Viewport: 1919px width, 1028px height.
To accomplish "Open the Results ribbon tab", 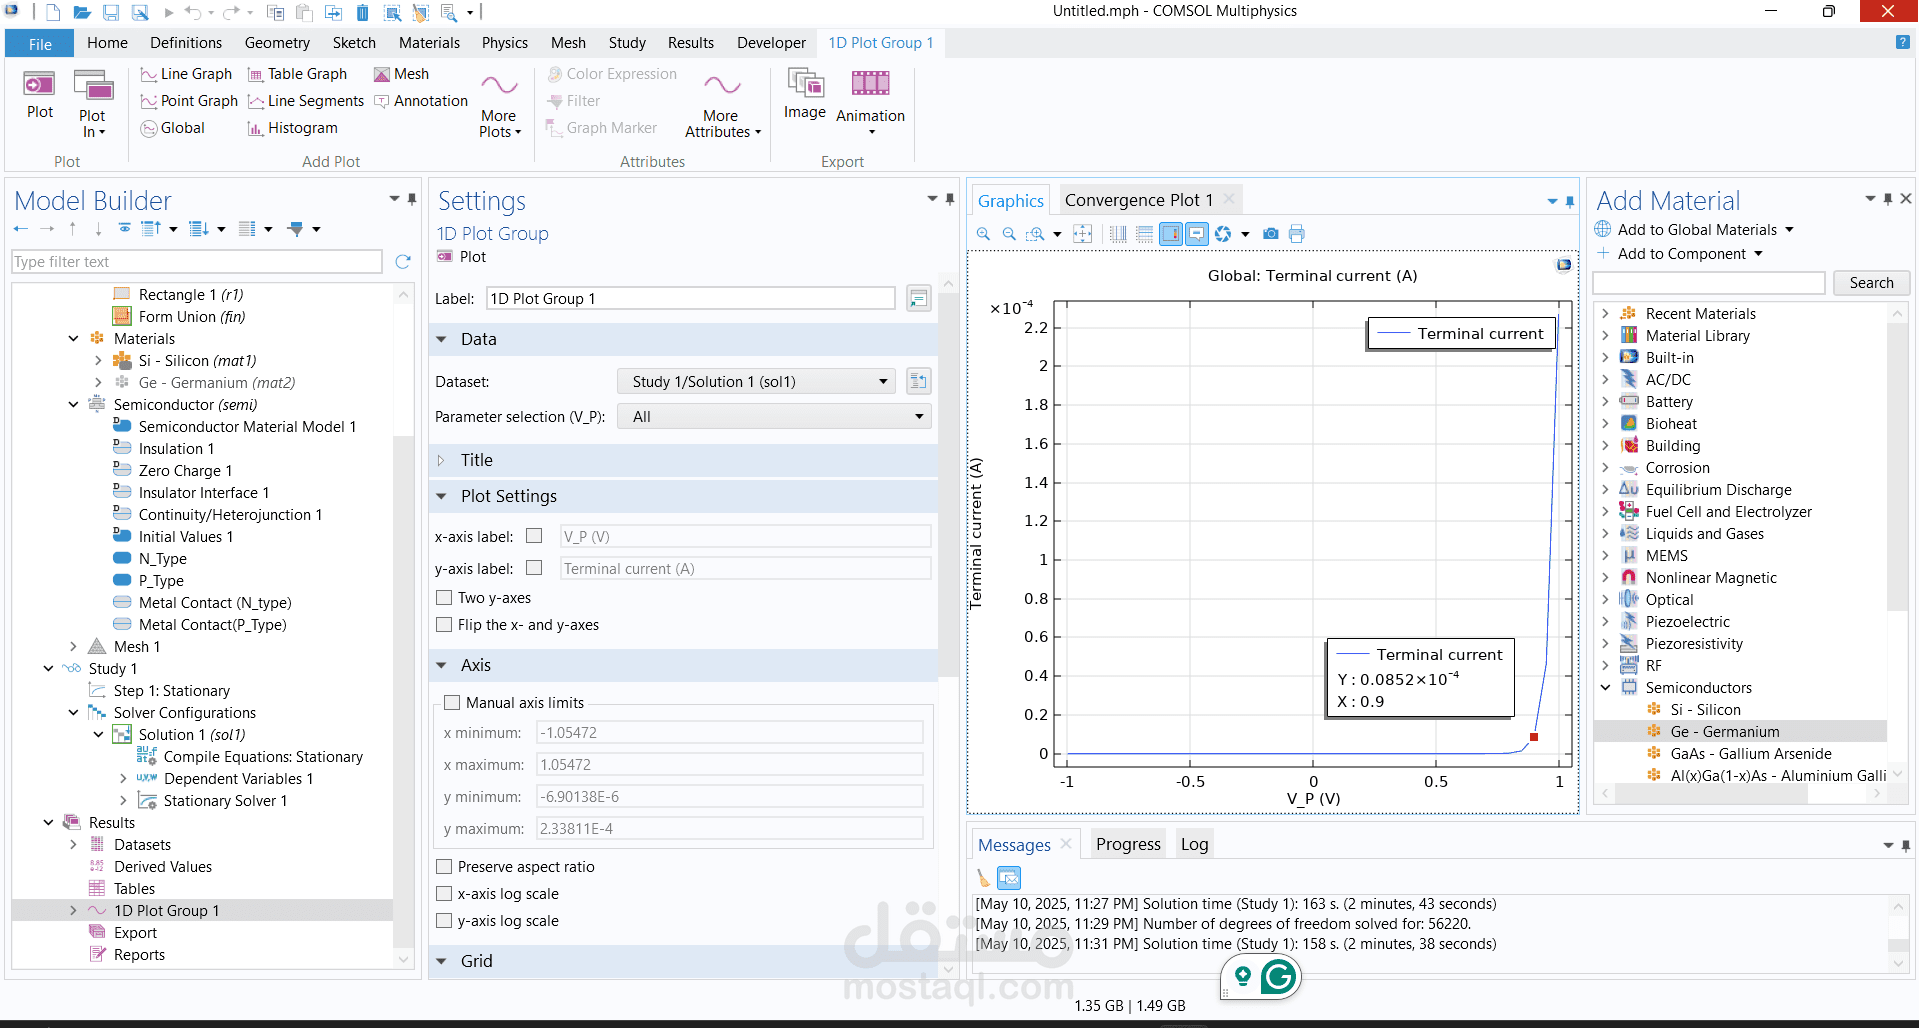I will 690,43.
